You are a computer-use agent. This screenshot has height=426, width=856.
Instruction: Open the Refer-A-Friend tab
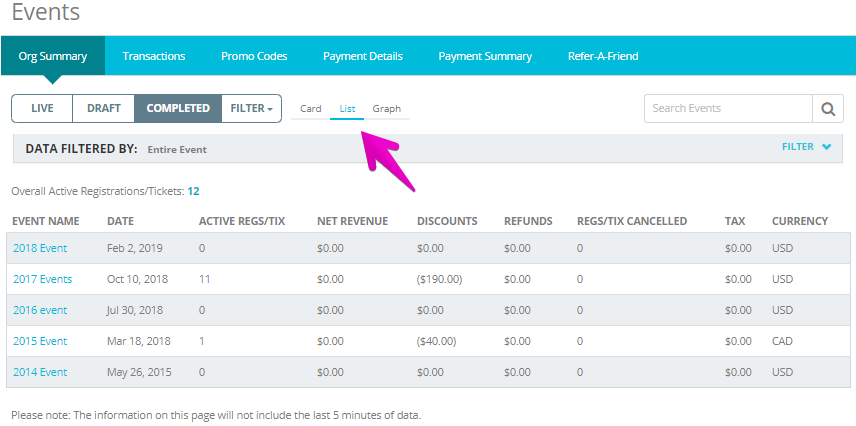click(x=603, y=56)
